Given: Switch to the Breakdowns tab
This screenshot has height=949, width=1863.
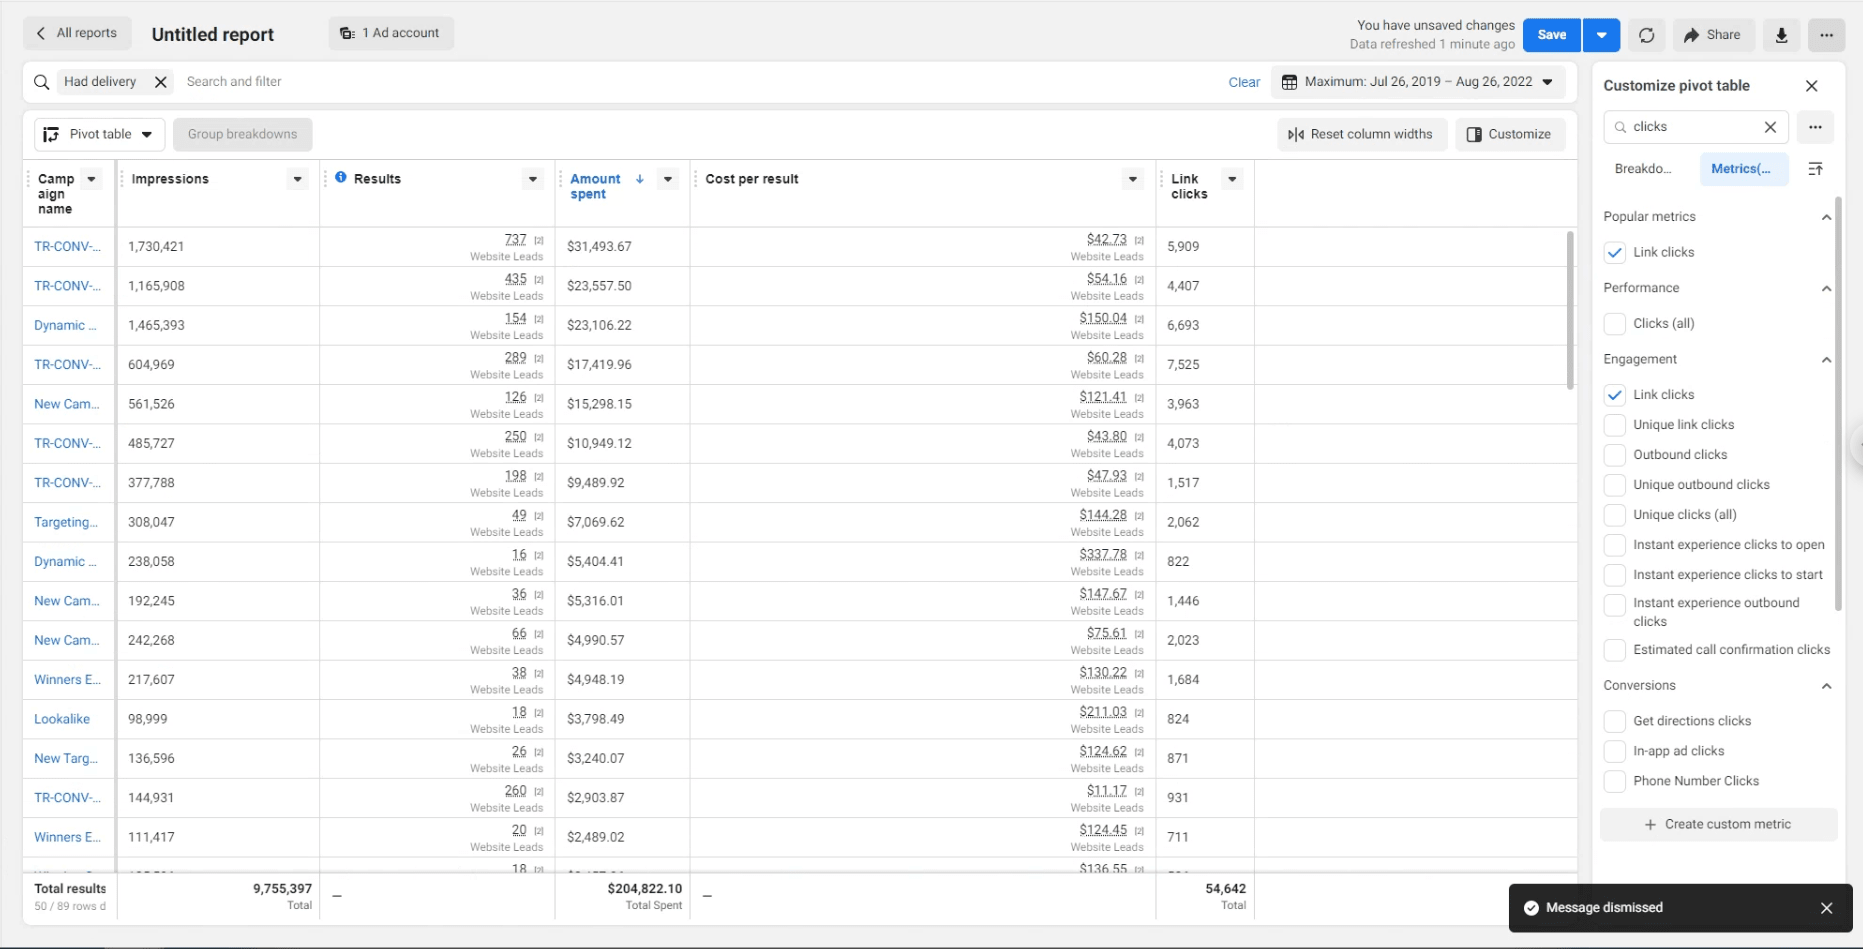Looking at the screenshot, I should (x=1643, y=169).
